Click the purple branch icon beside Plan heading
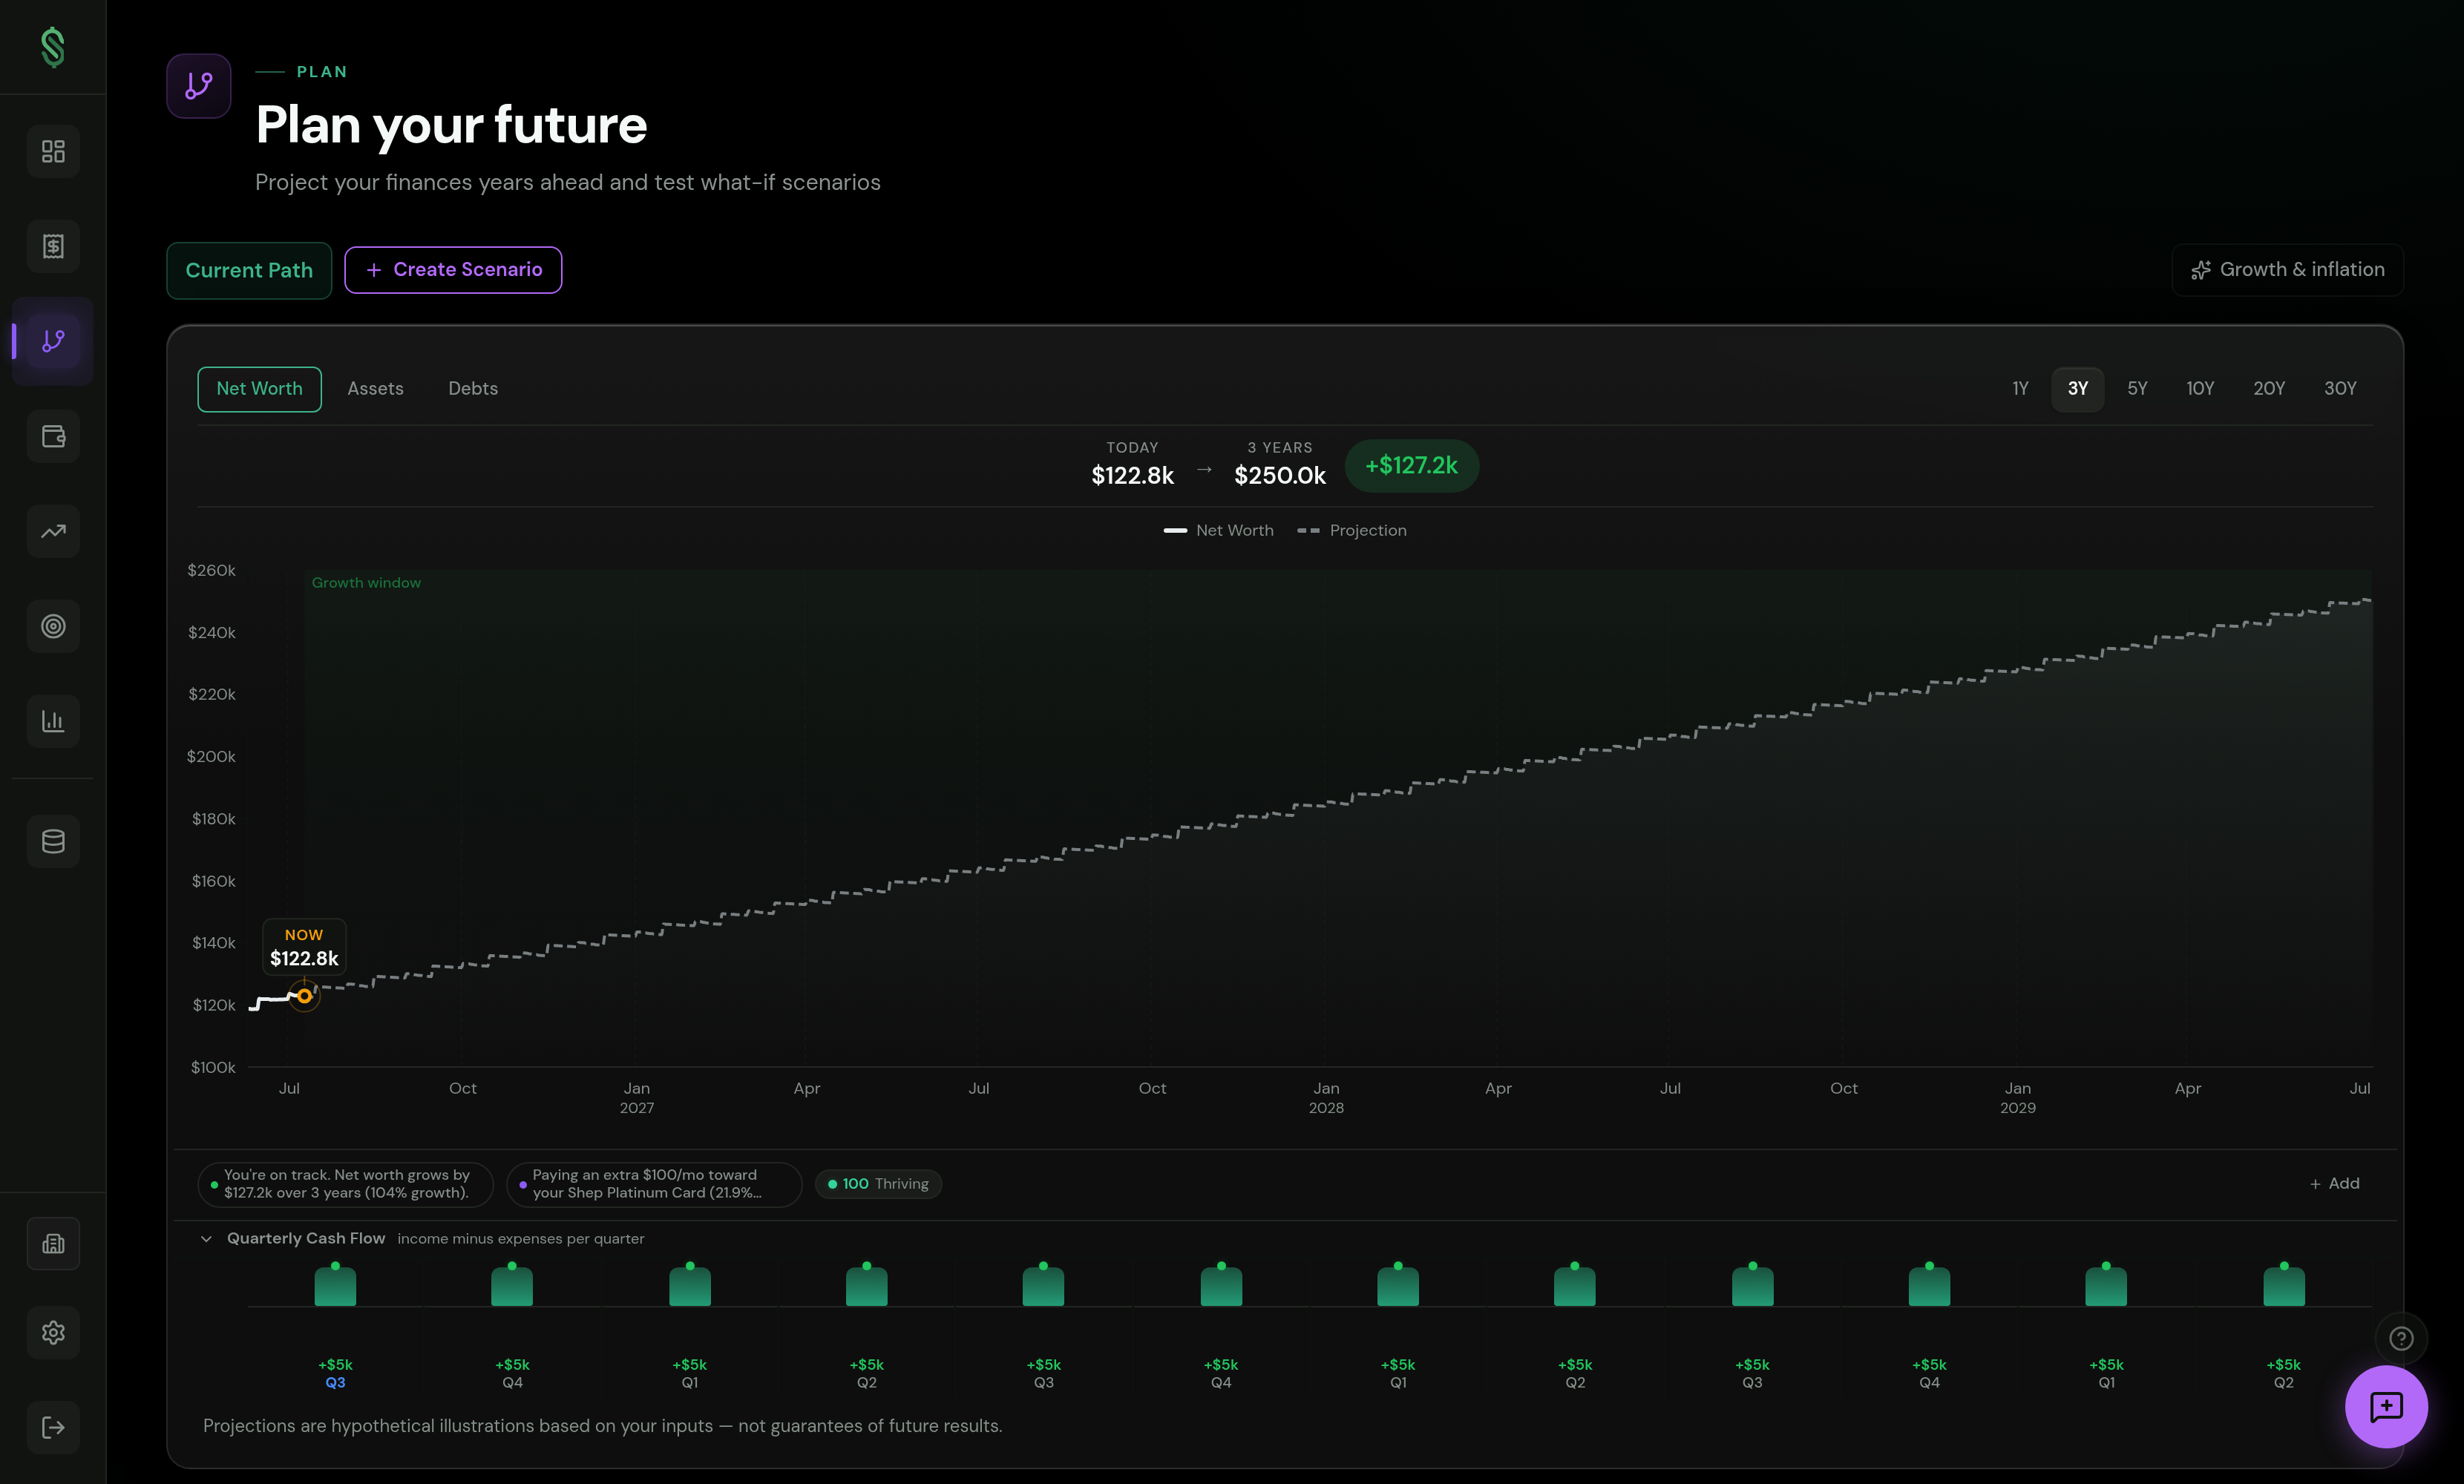 click(199, 86)
